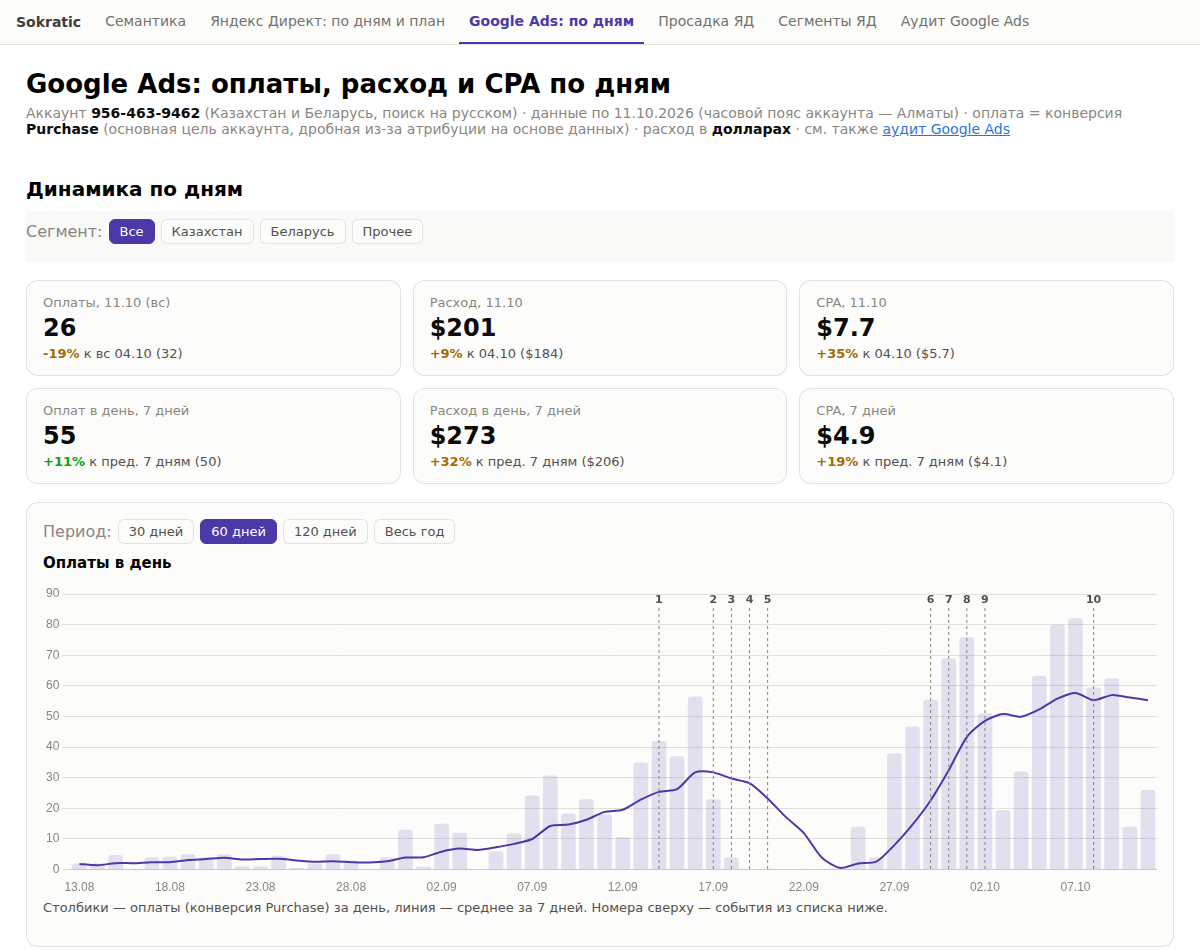Screen dimensions: 1200x950
Task: Click event marker 7 on chart
Action: point(948,599)
